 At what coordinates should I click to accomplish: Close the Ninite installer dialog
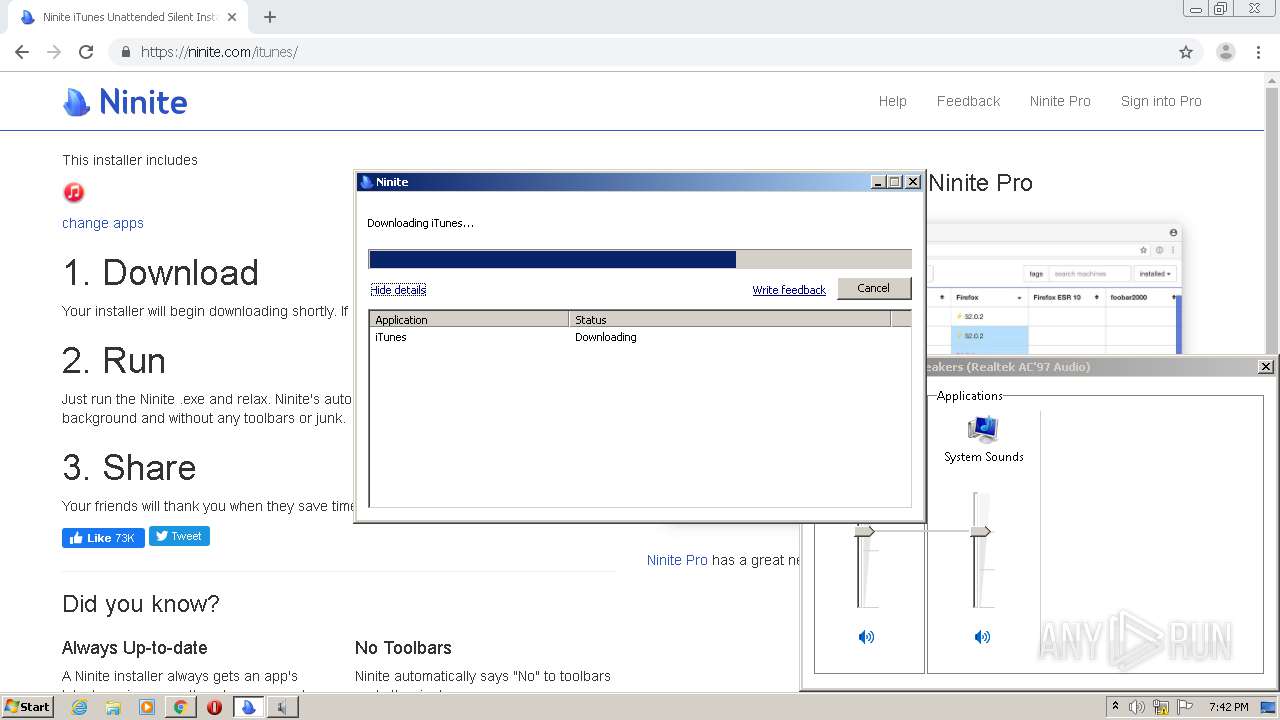click(912, 182)
